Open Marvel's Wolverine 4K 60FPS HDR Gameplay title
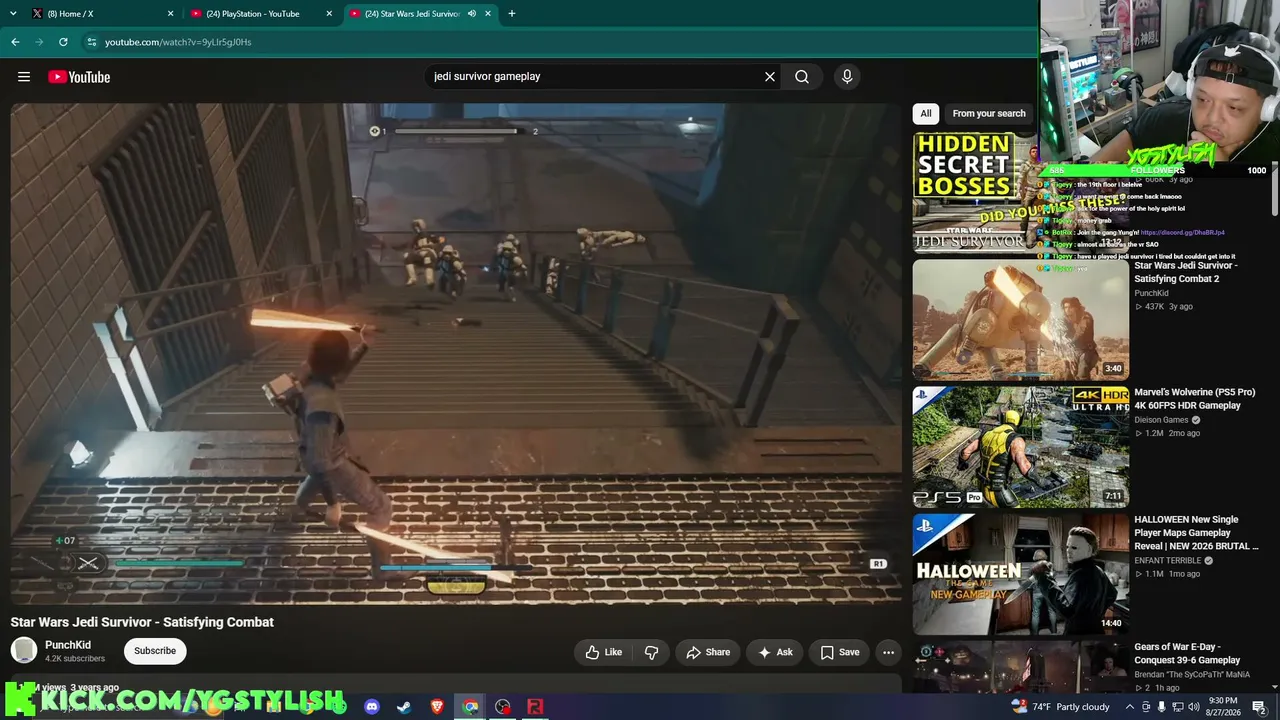This screenshot has width=1280, height=720. click(x=1195, y=399)
